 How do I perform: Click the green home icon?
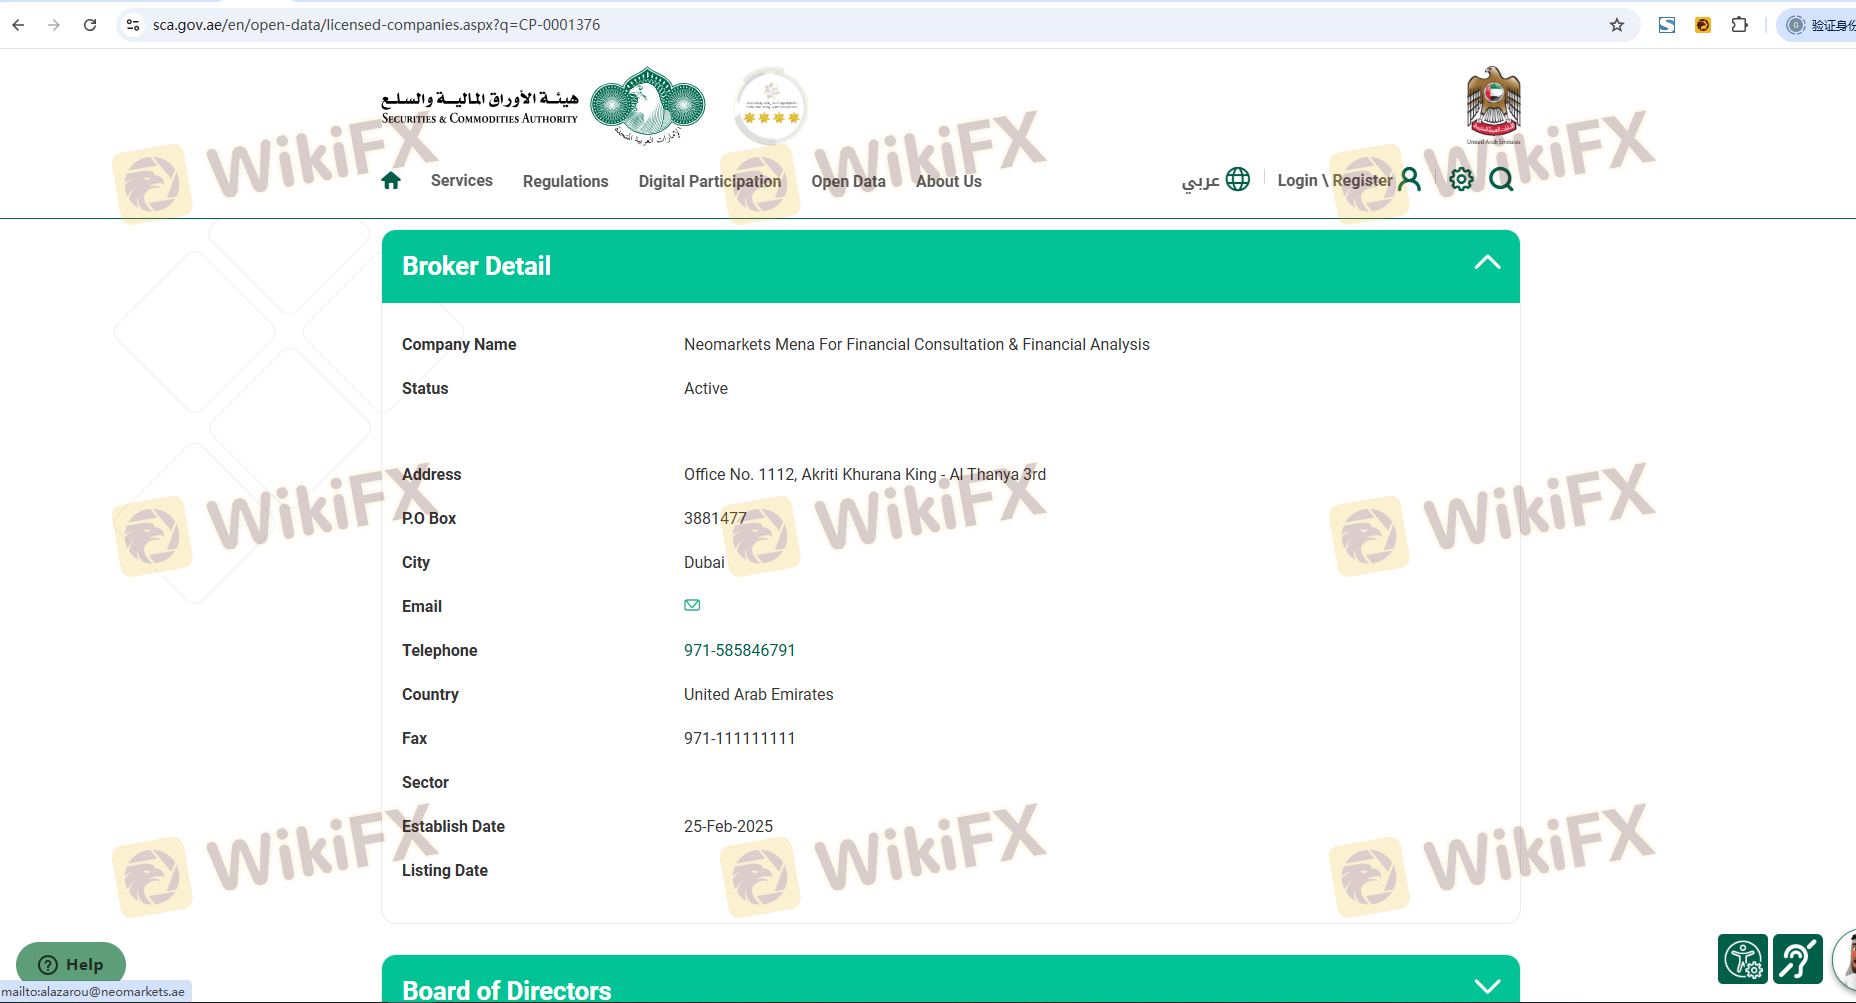391,180
